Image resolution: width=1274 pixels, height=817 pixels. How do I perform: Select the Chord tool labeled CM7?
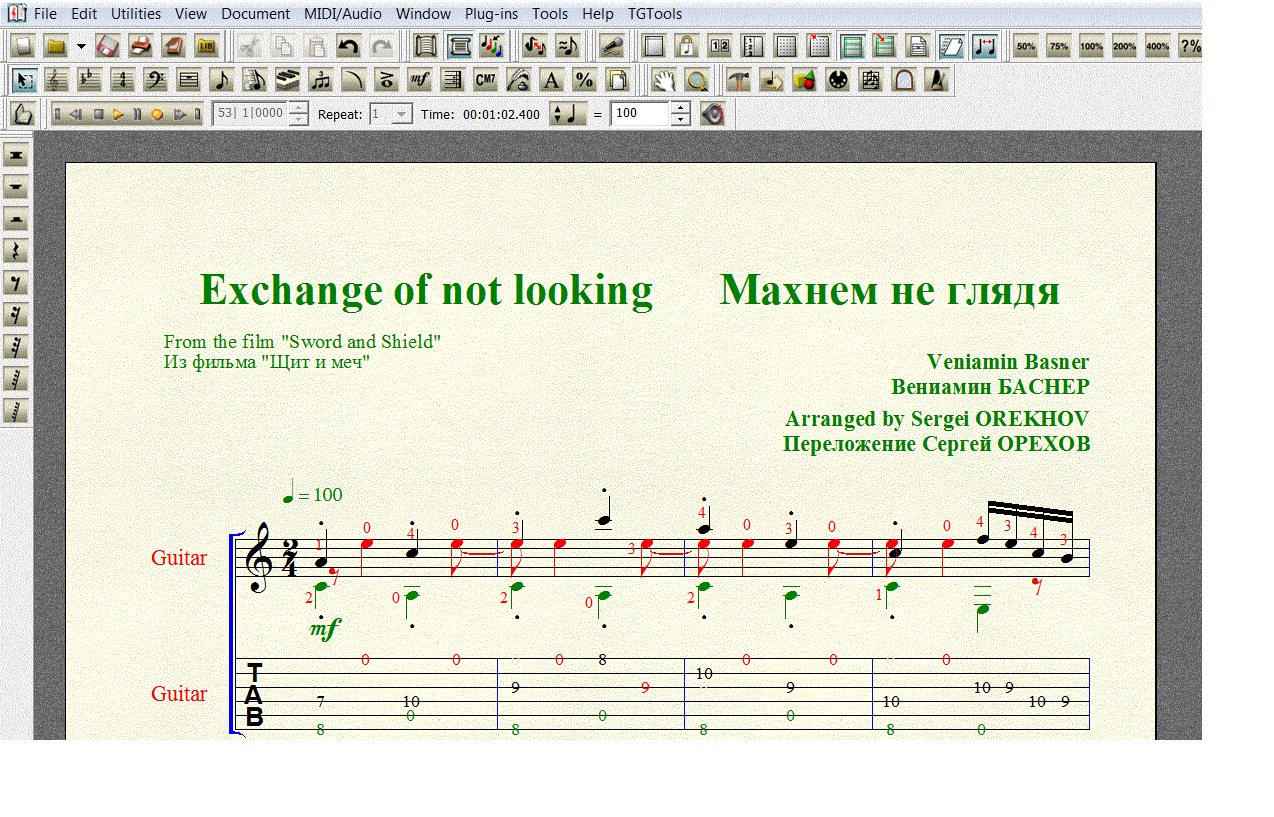coord(485,80)
